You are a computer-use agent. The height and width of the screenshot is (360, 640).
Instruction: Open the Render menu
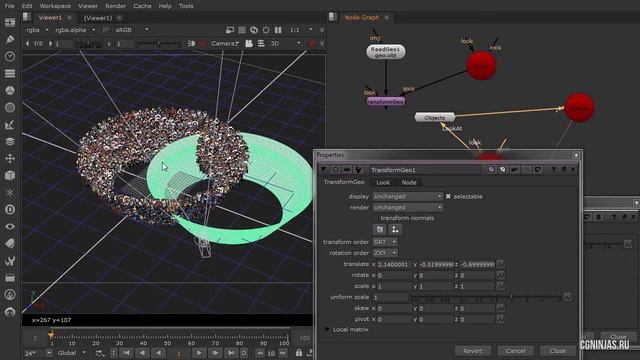116,6
